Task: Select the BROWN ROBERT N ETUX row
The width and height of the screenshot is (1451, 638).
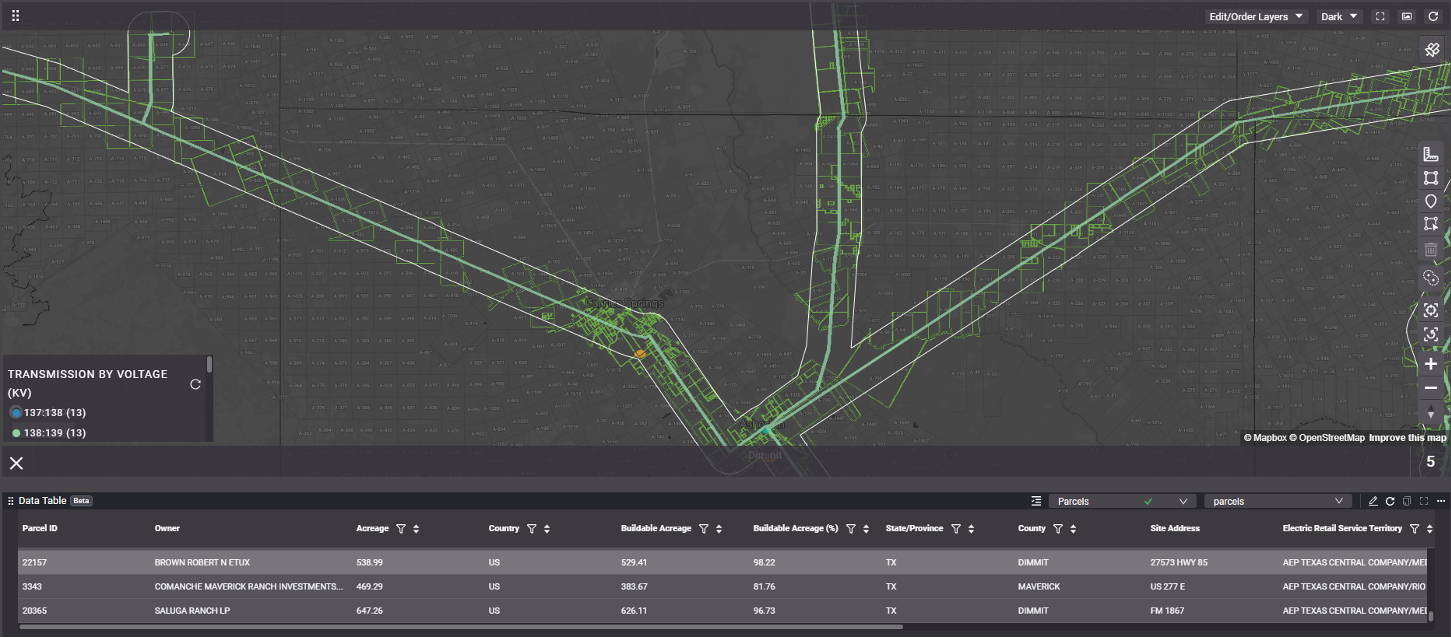Action: 202,562
